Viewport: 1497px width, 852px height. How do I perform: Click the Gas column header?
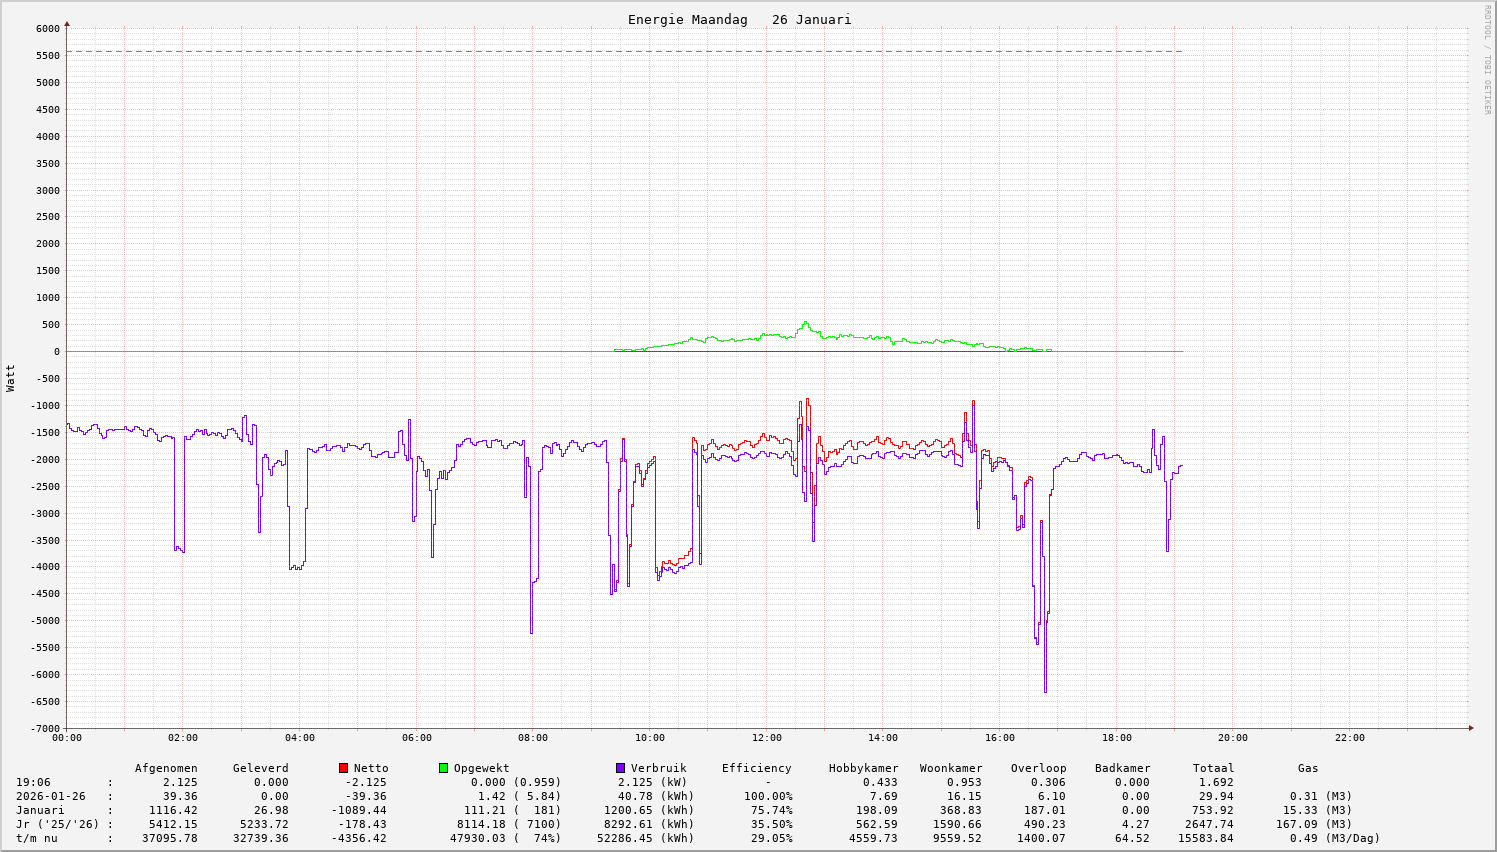1308,768
